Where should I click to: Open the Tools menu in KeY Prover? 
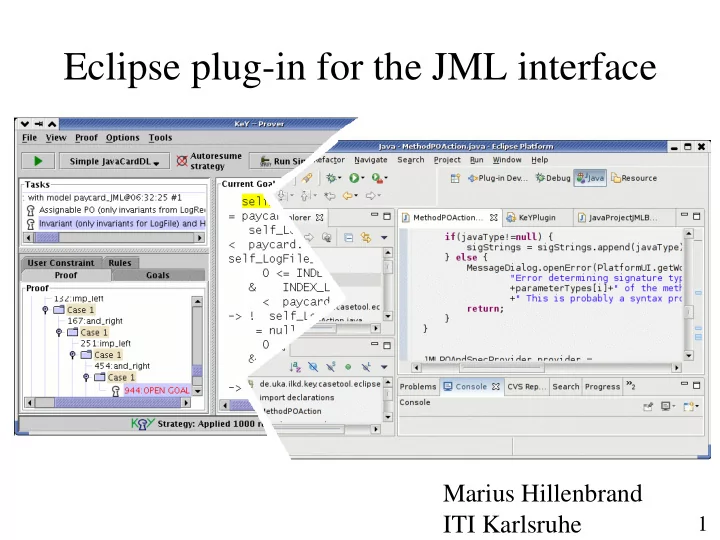click(x=160, y=137)
